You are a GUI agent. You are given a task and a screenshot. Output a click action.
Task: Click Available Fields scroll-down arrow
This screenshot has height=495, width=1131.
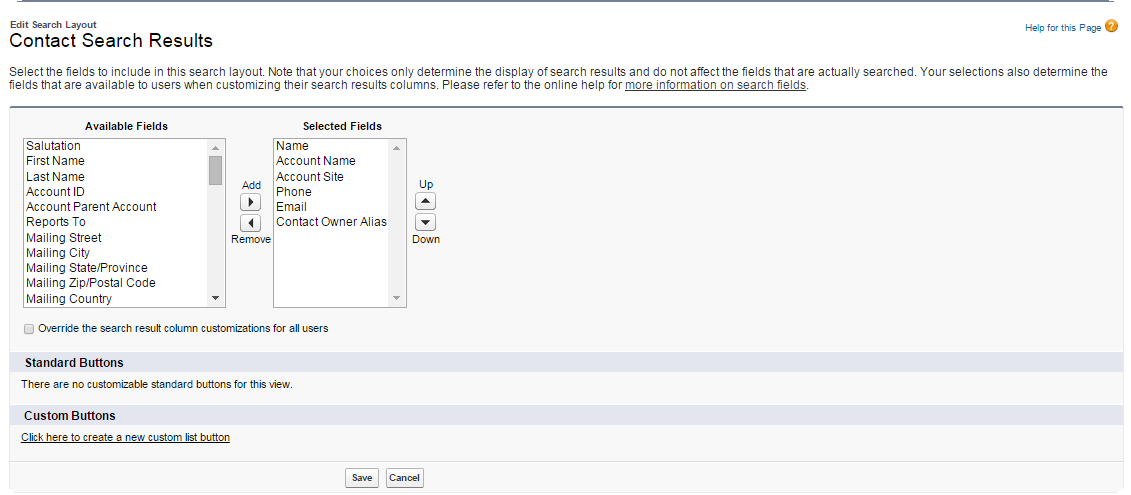(215, 298)
